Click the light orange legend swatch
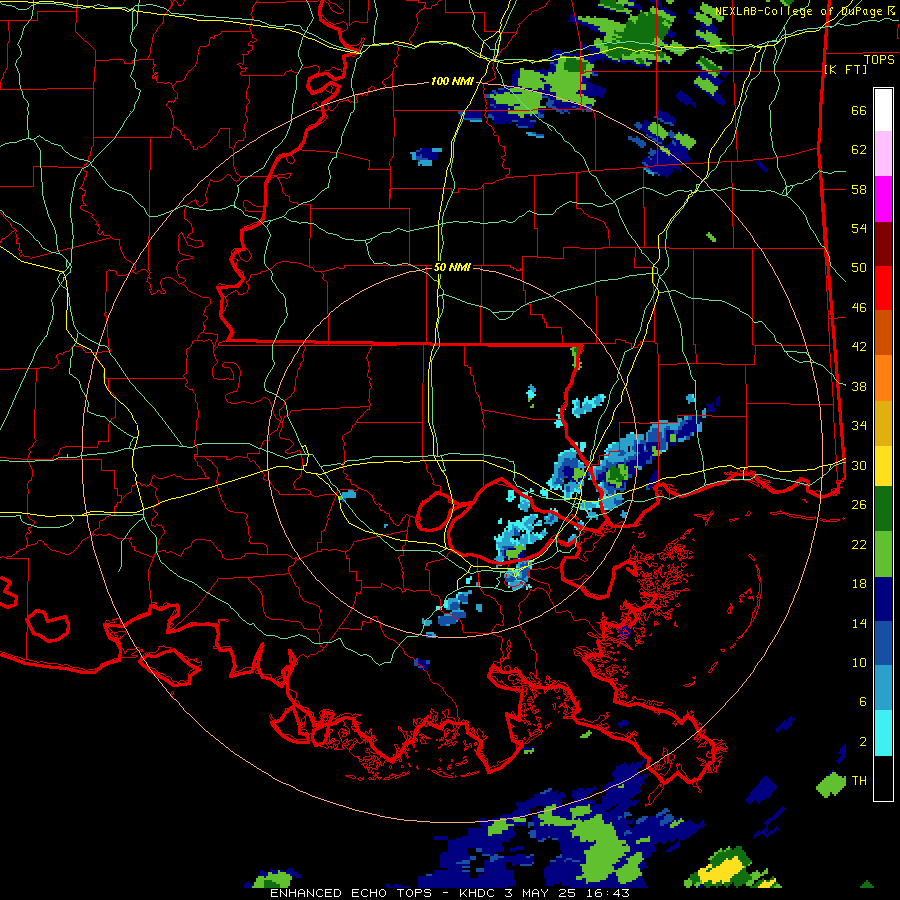 click(883, 378)
